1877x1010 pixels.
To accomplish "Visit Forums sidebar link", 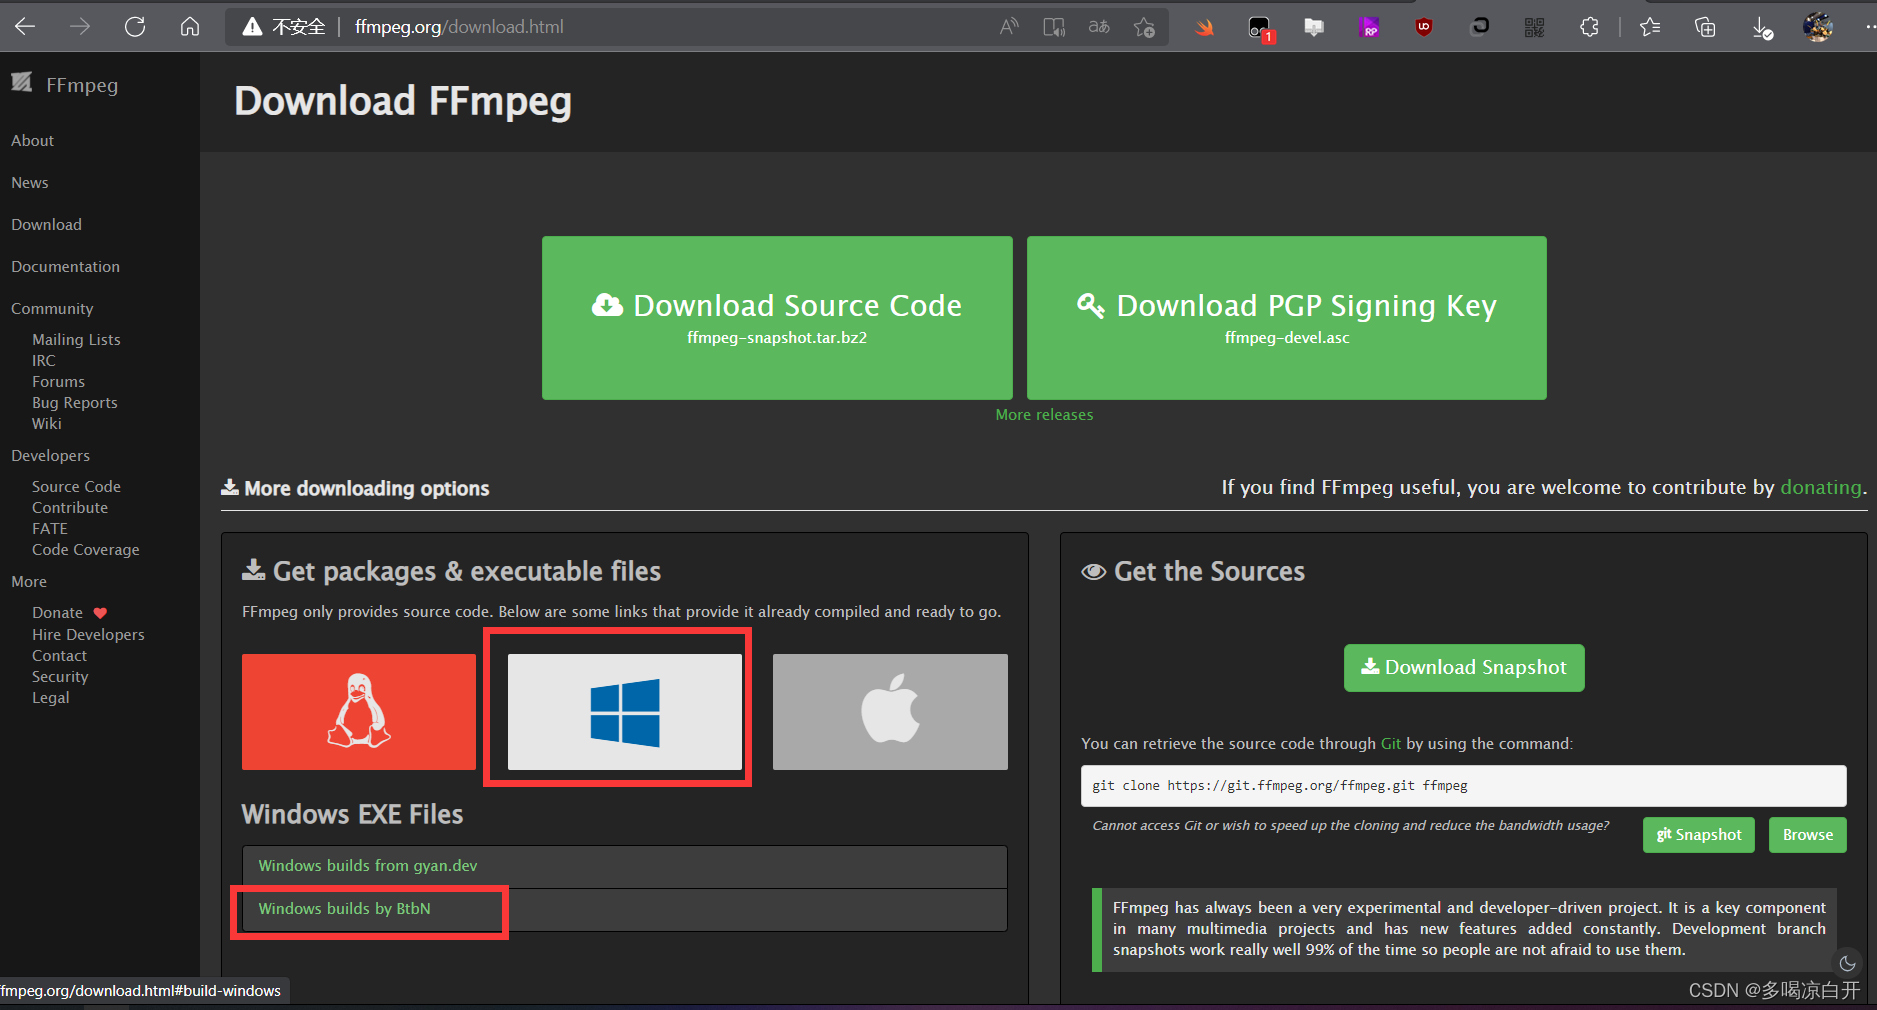I will click(59, 382).
